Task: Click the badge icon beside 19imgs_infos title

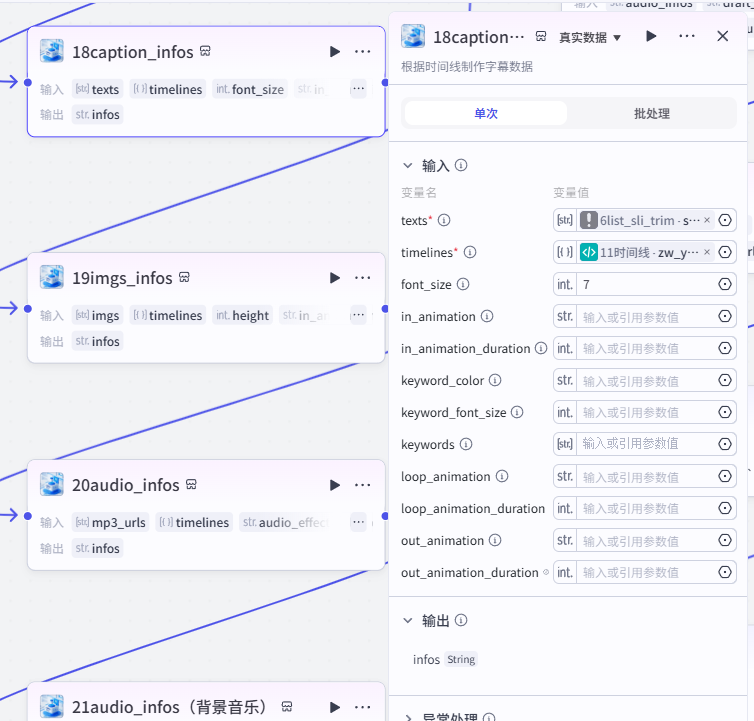Action: click(184, 277)
